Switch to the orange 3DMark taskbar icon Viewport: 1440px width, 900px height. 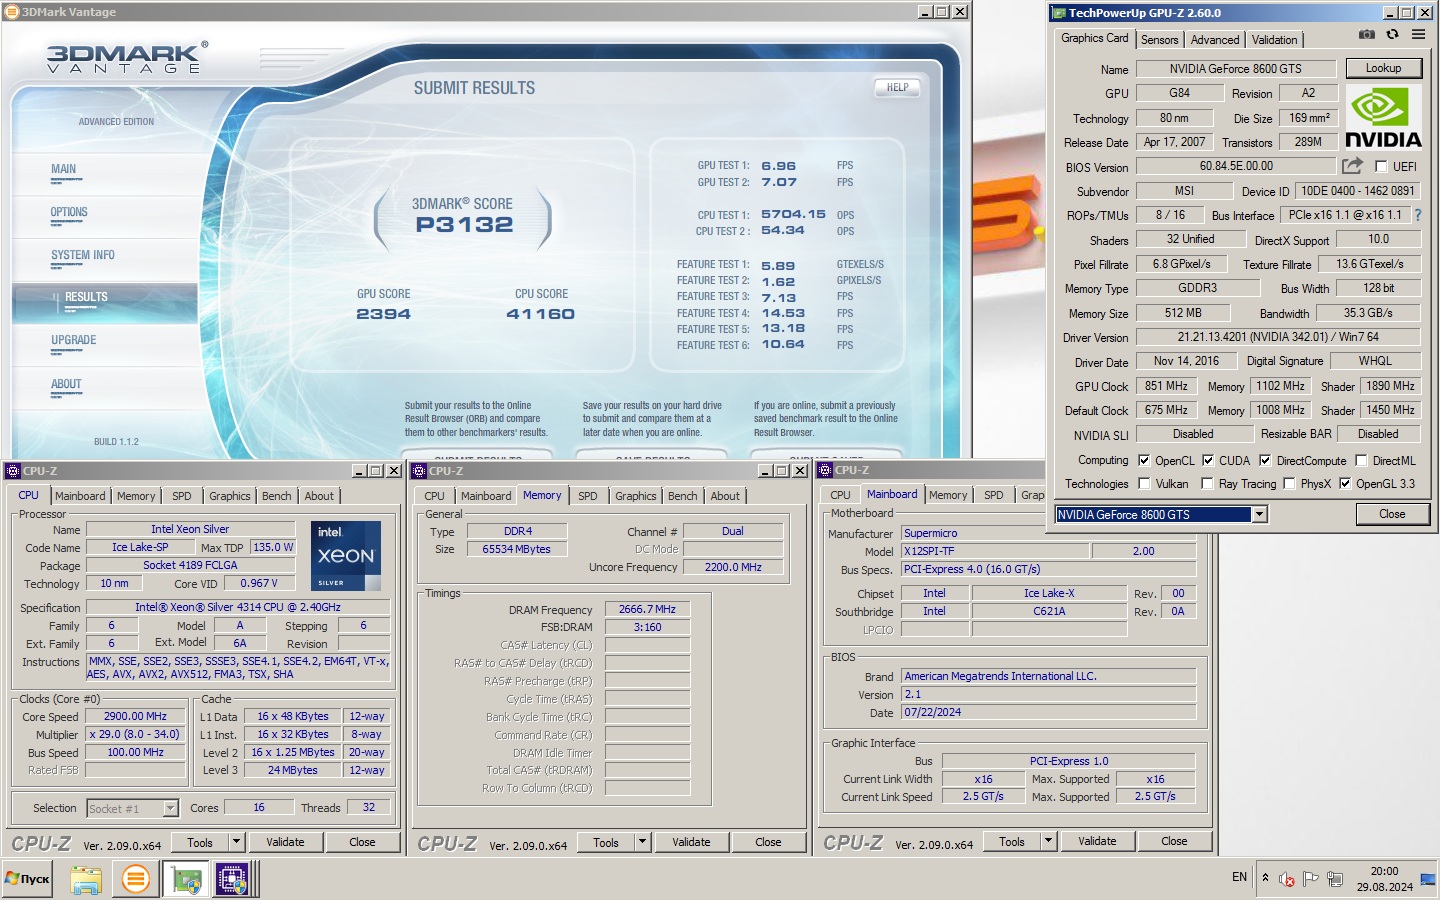pyautogui.click(x=135, y=879)
